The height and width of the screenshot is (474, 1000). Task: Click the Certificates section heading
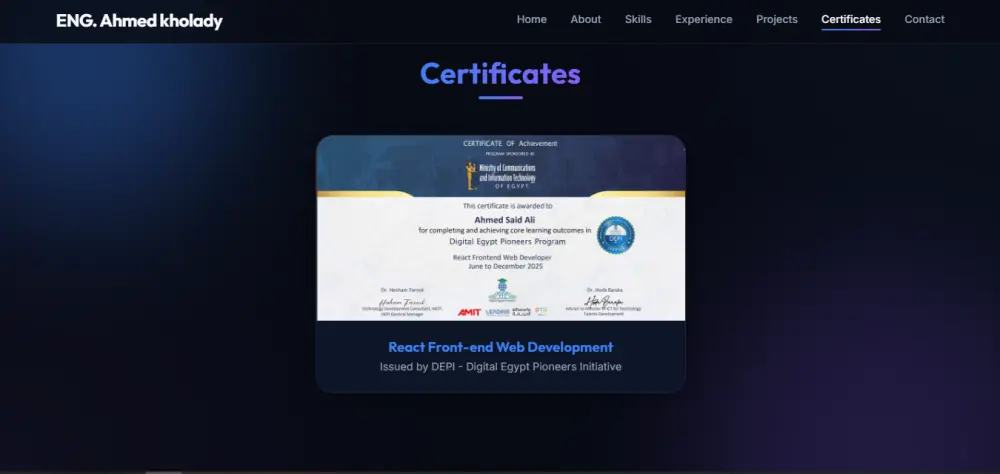point(501,73)
